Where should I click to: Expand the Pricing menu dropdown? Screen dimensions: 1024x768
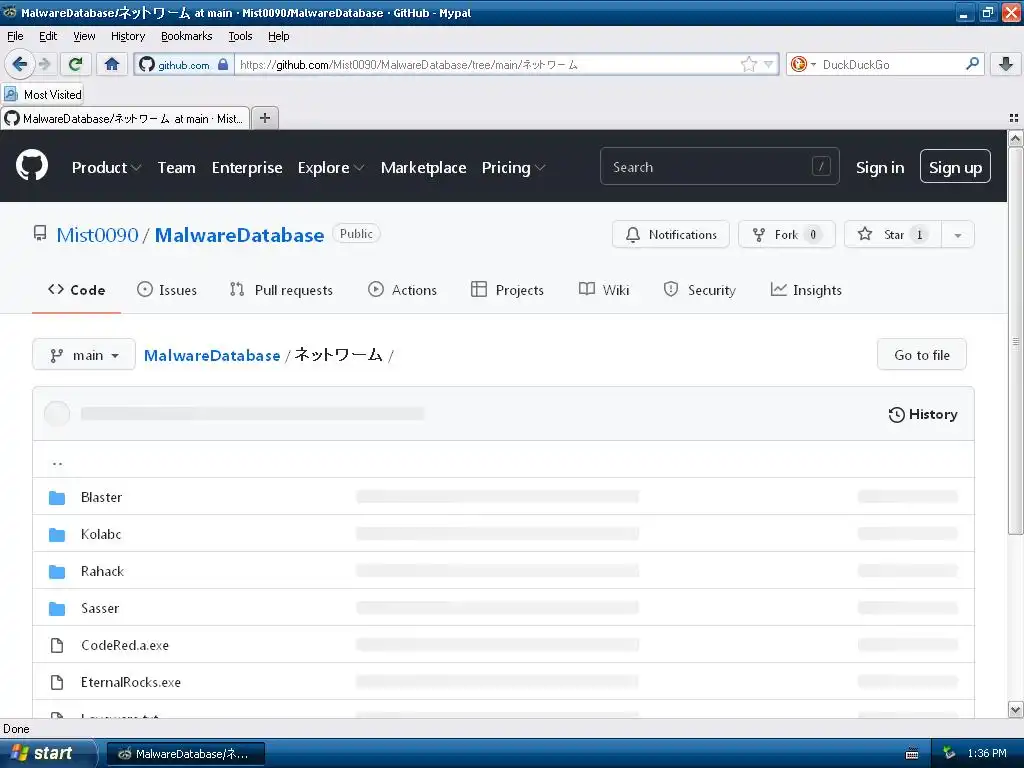(x=513, y=168)
